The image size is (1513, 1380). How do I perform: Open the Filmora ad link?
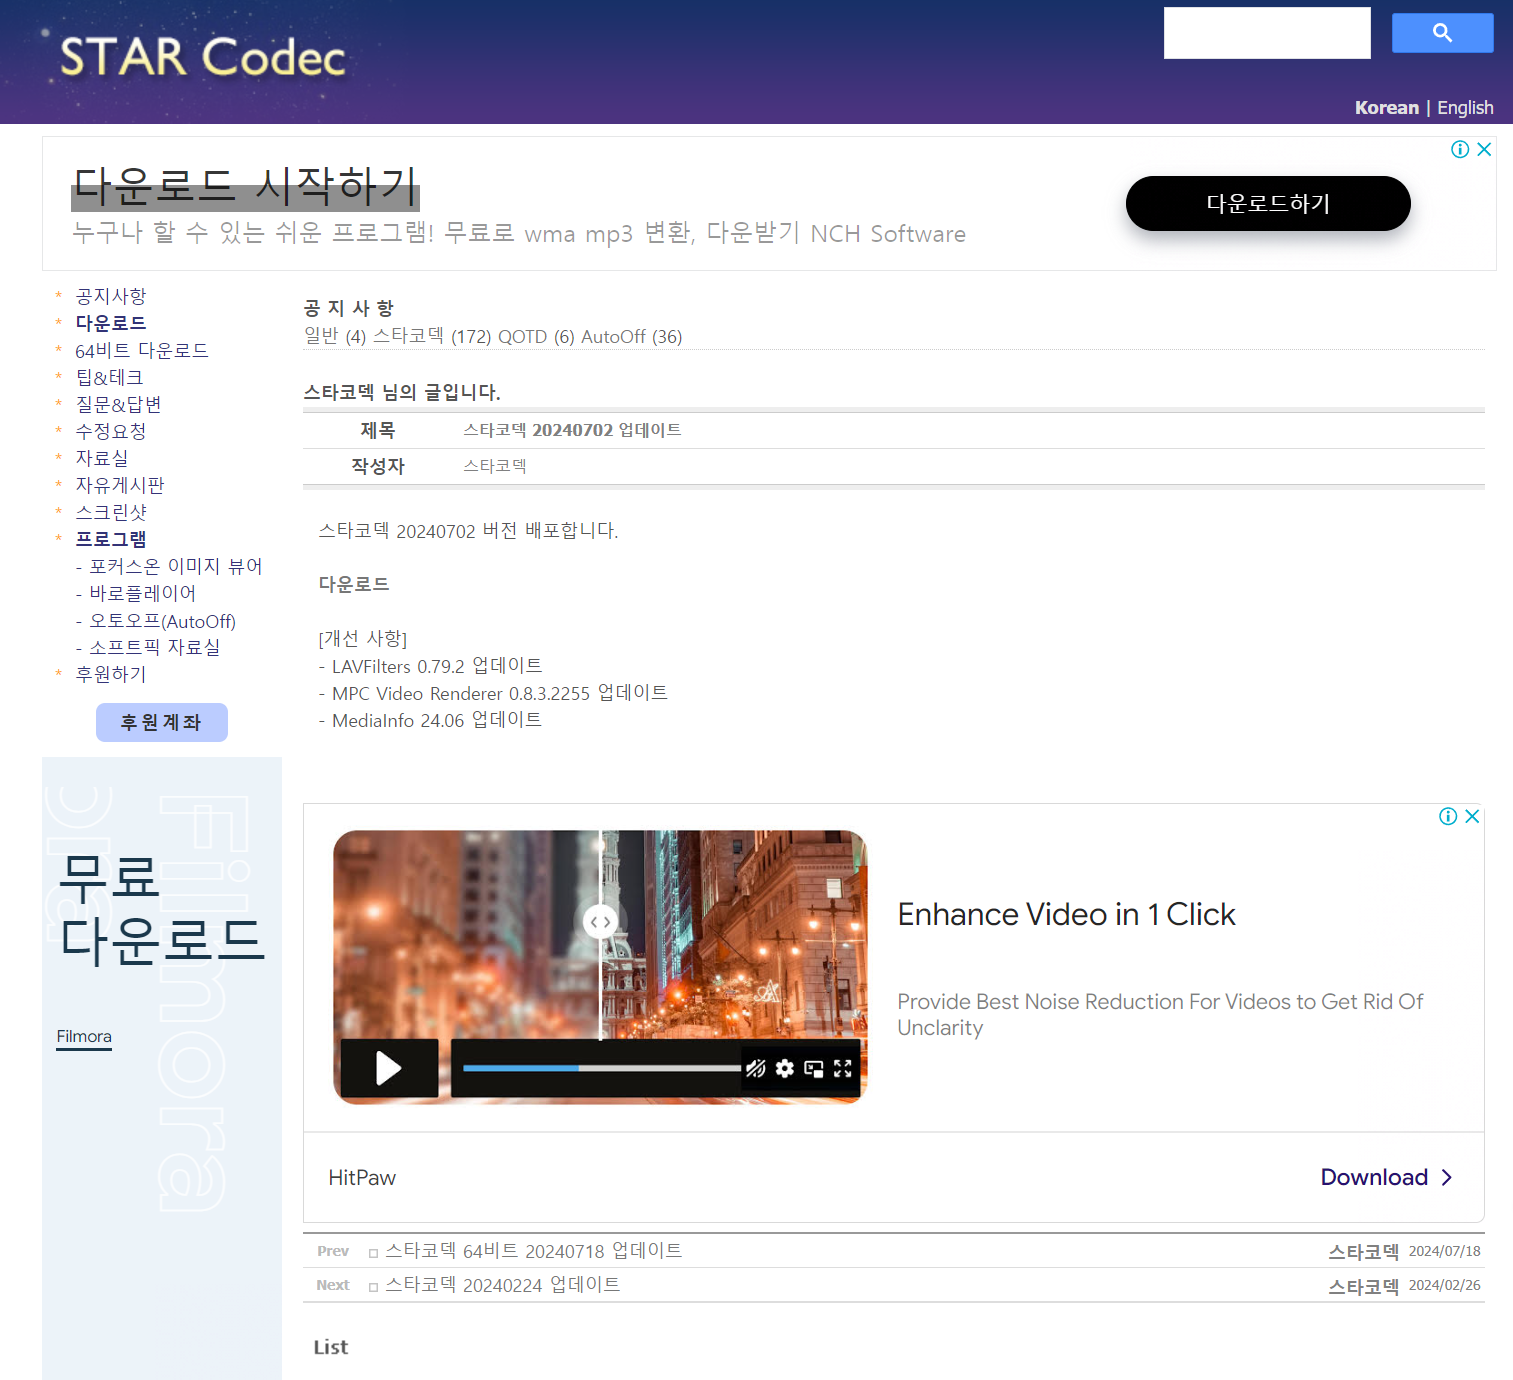click(84, 1036)
